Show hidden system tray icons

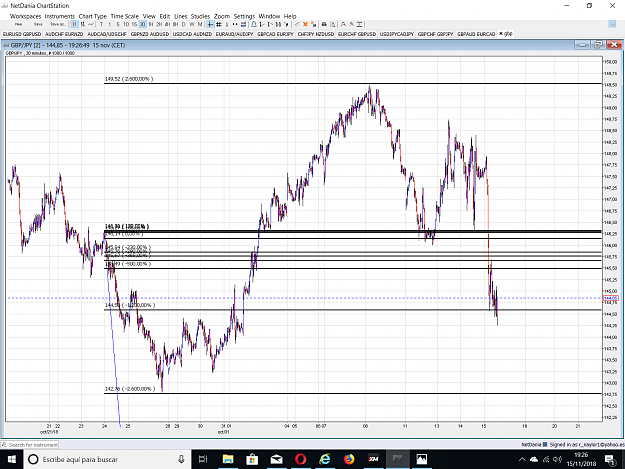click(x=522, y=459)
